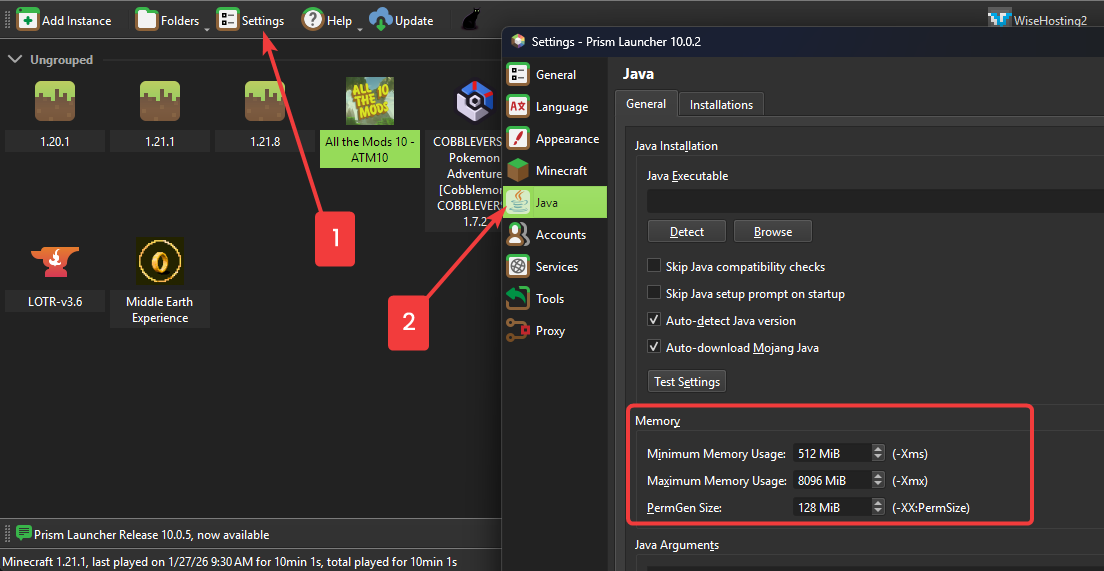Click the Update toolbar button
Screen dimensions: 1104x571
click(401, 20)
